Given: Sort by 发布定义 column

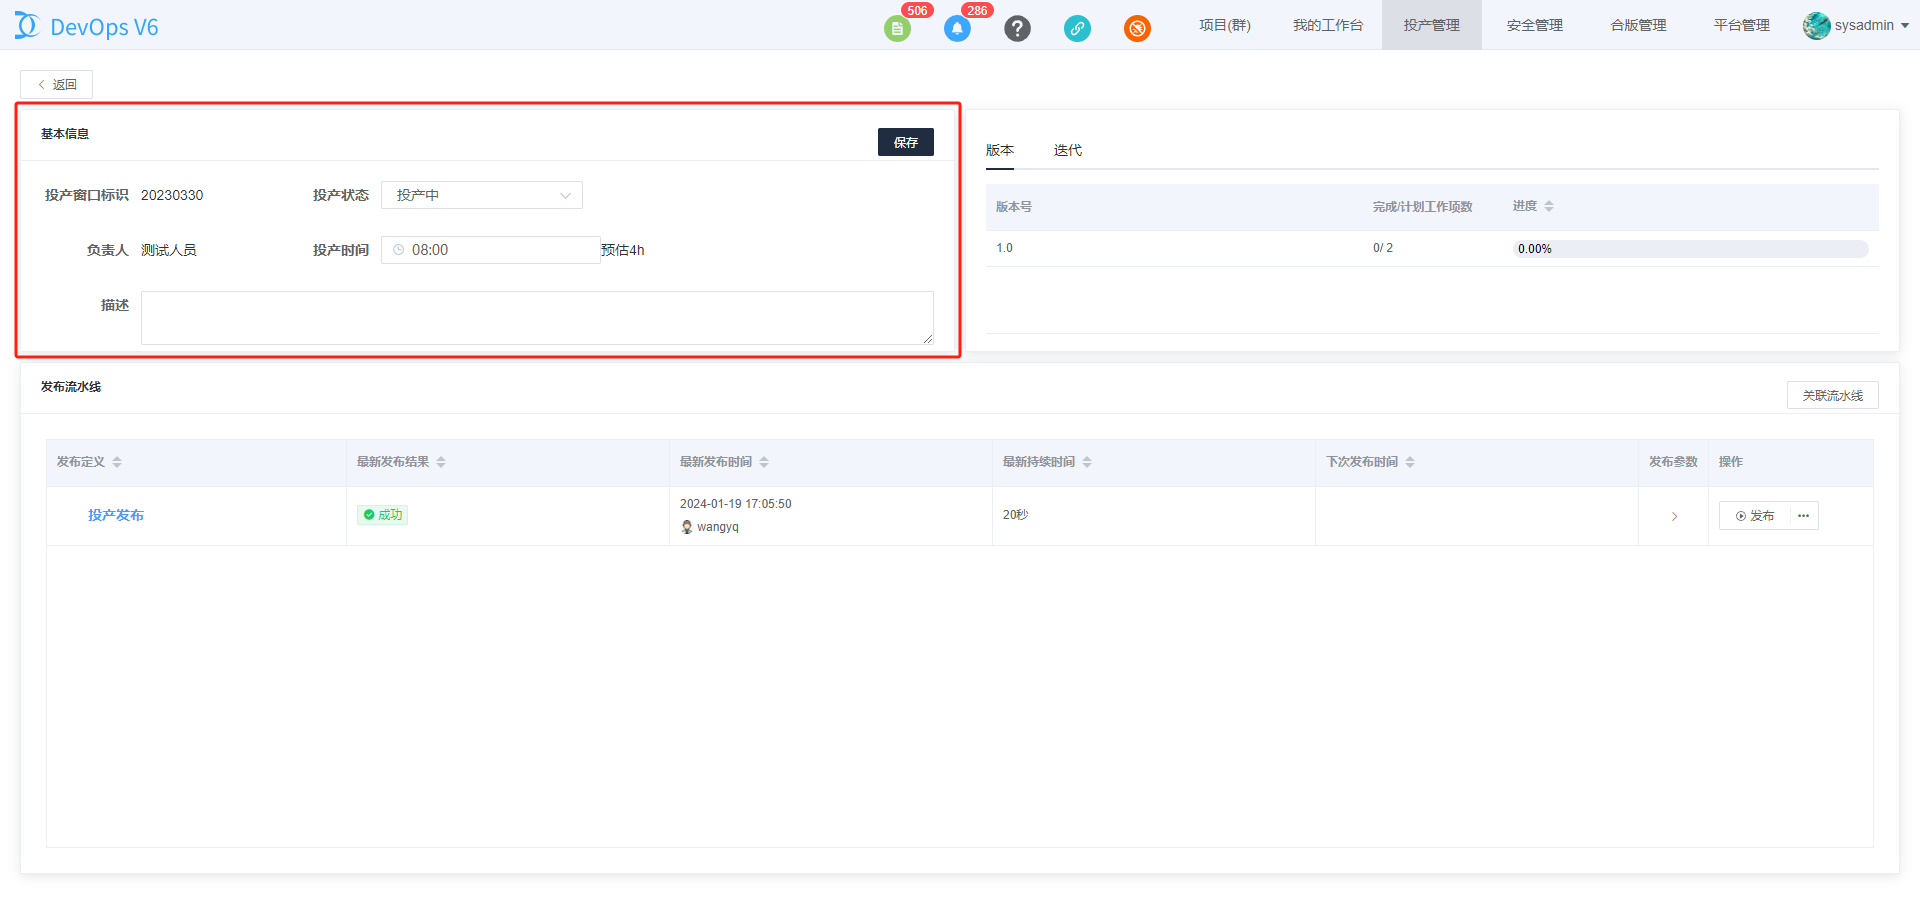Looking at the screenshot, I should [x=117, y=462].
